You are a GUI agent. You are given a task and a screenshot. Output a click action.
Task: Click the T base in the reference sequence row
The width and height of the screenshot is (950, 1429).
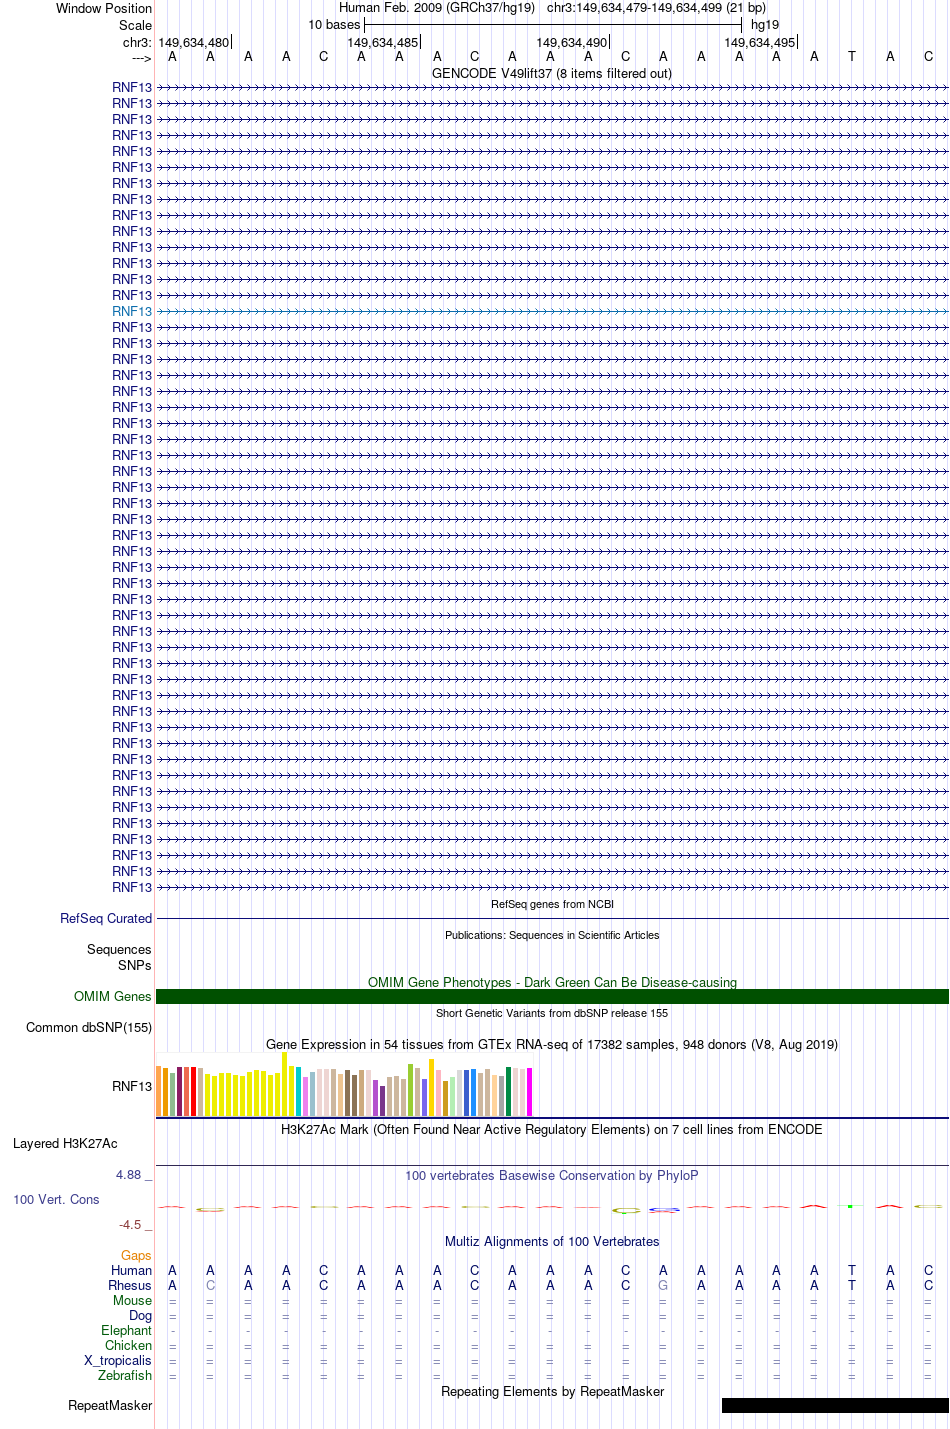tap(852, 57)
